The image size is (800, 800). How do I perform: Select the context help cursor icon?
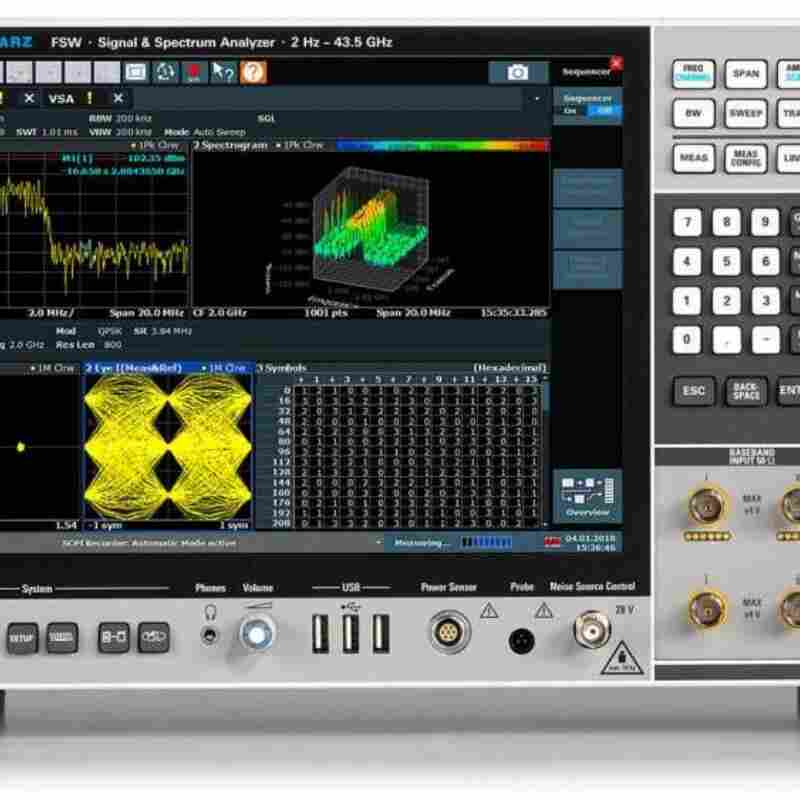pyautogui.click(x=223, y=72)
